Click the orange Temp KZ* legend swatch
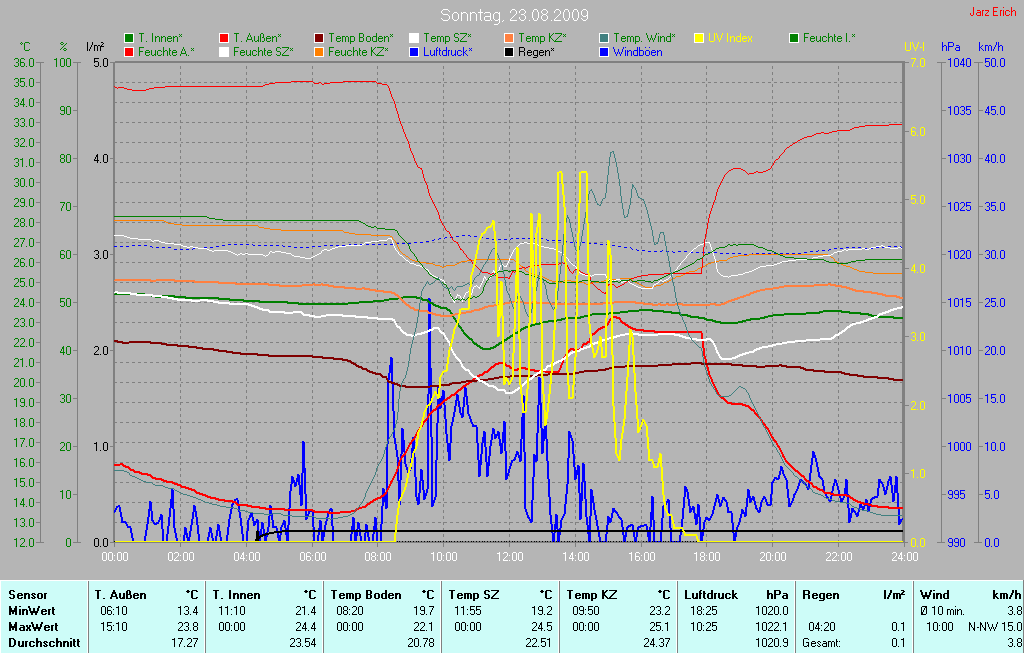Image resolution: width=1024 pixels, height=653 pixels. click(x=509, y=39)
